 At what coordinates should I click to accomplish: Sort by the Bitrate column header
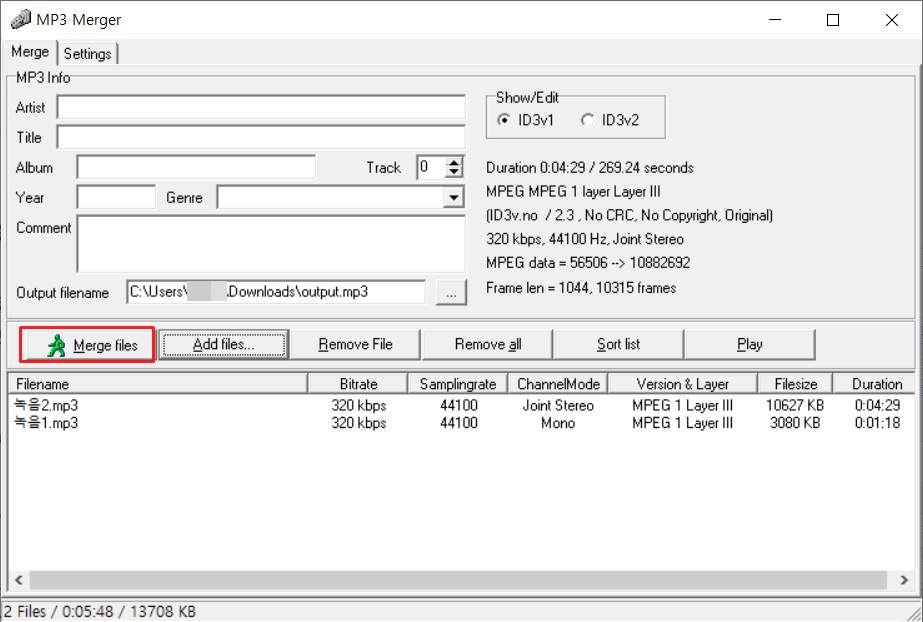click(358, 384)
